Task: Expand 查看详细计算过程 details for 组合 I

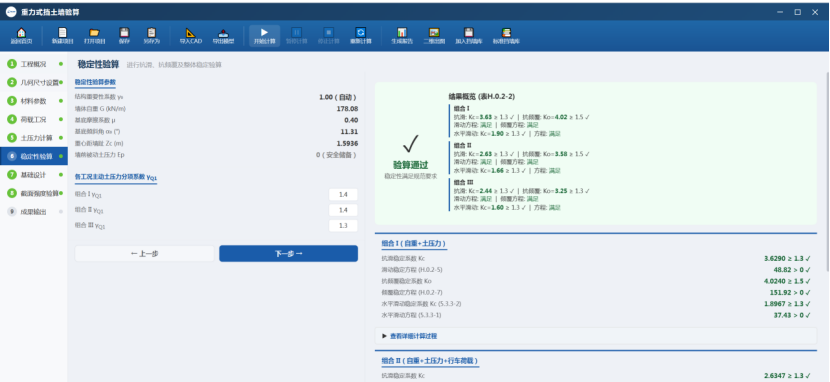Action: (596, 336)
